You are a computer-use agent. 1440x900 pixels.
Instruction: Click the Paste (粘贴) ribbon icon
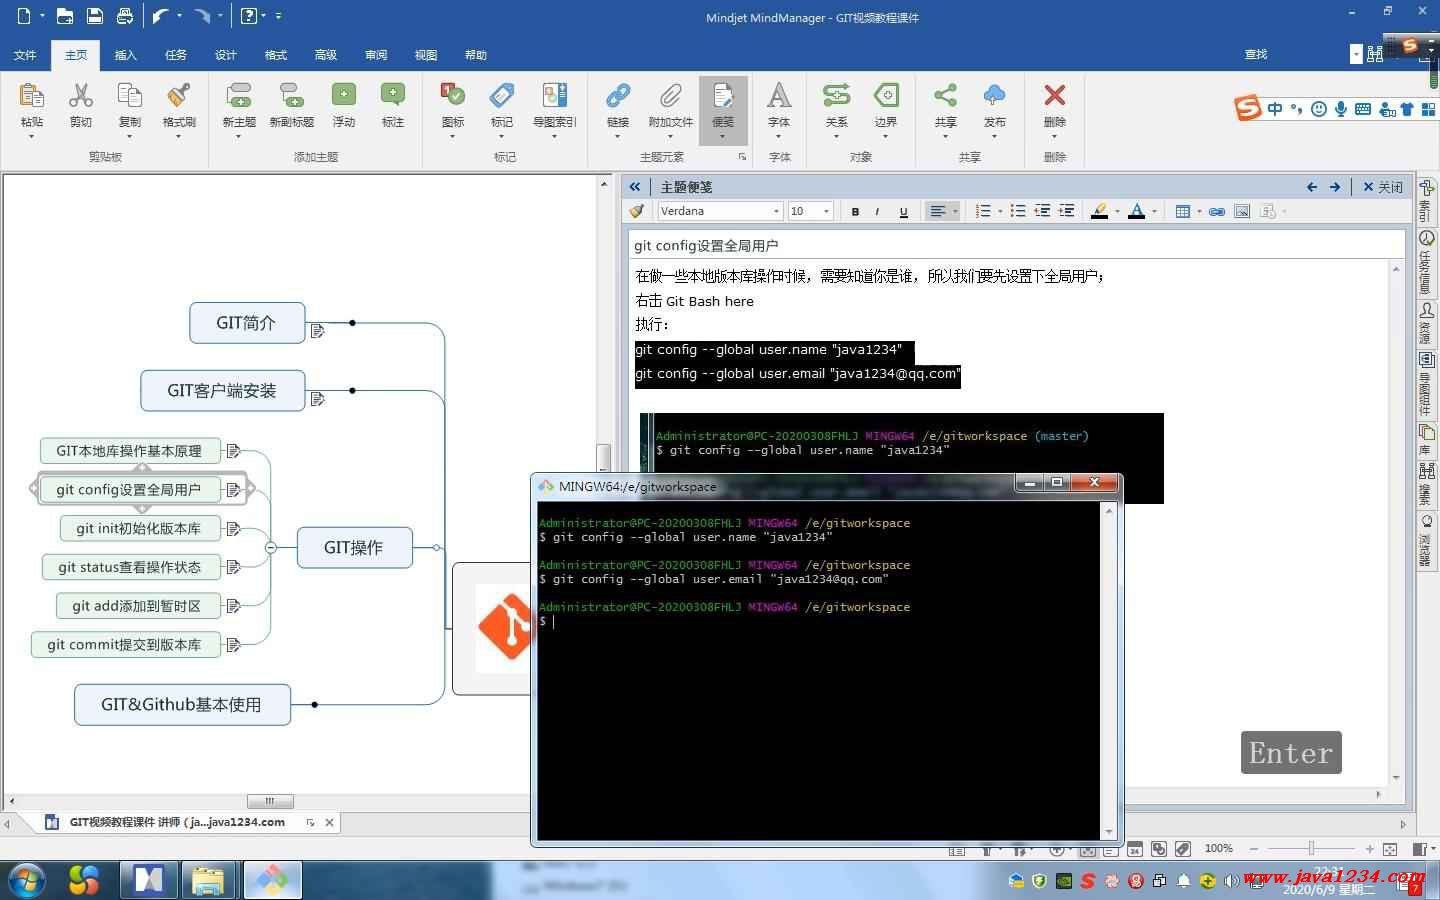click(32, 96)
